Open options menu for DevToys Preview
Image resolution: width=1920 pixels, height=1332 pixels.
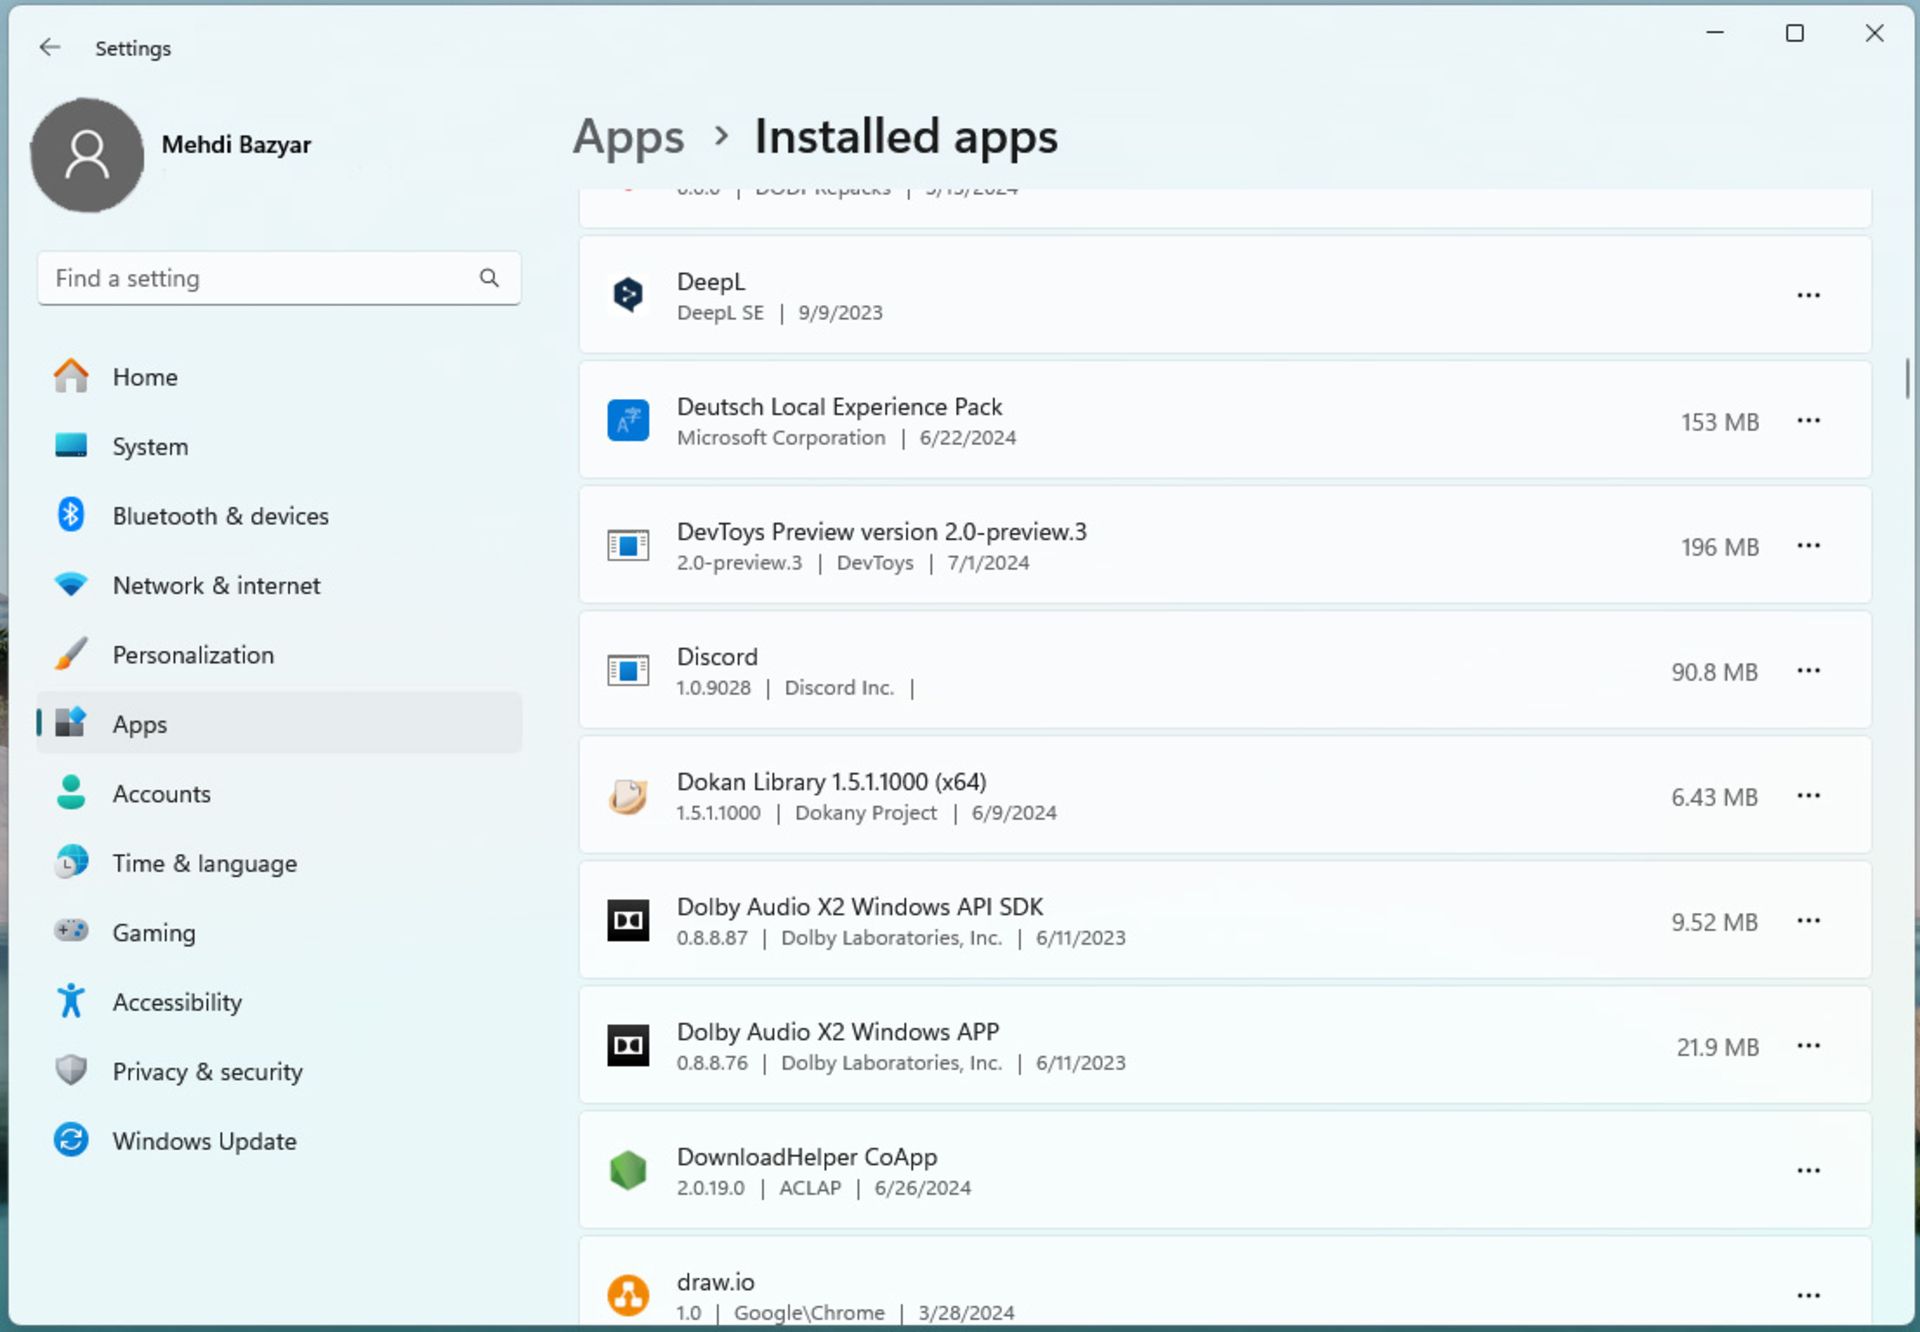coord(1809,546)
